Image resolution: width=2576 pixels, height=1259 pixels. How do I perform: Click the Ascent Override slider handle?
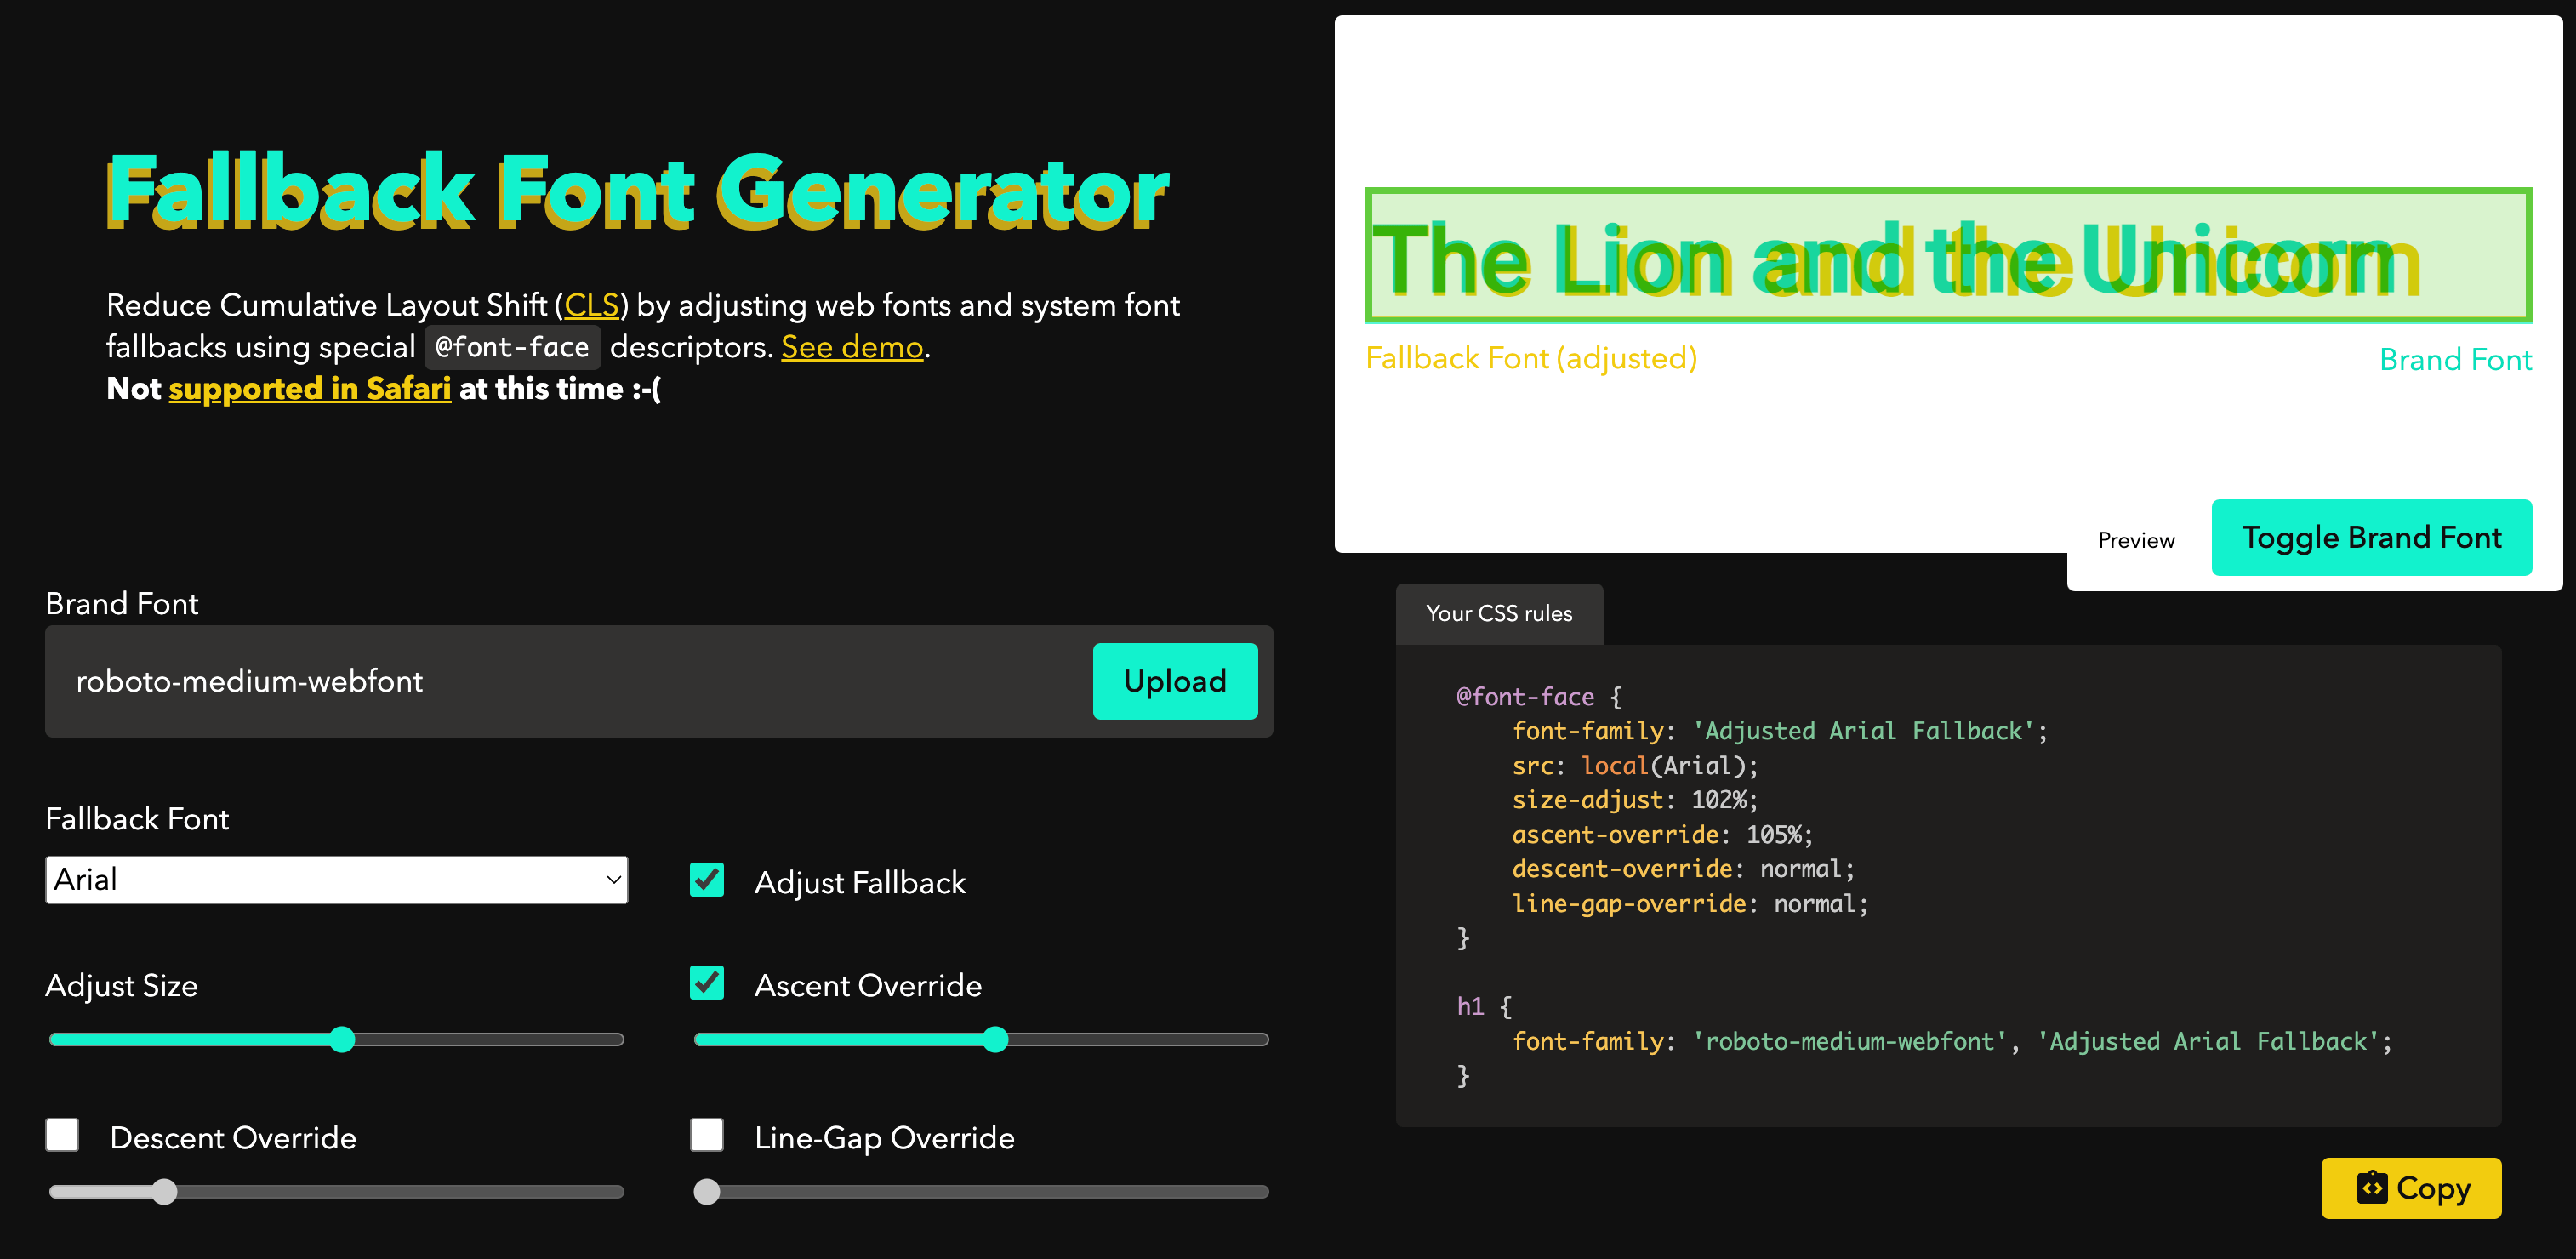pos(995,1040)
